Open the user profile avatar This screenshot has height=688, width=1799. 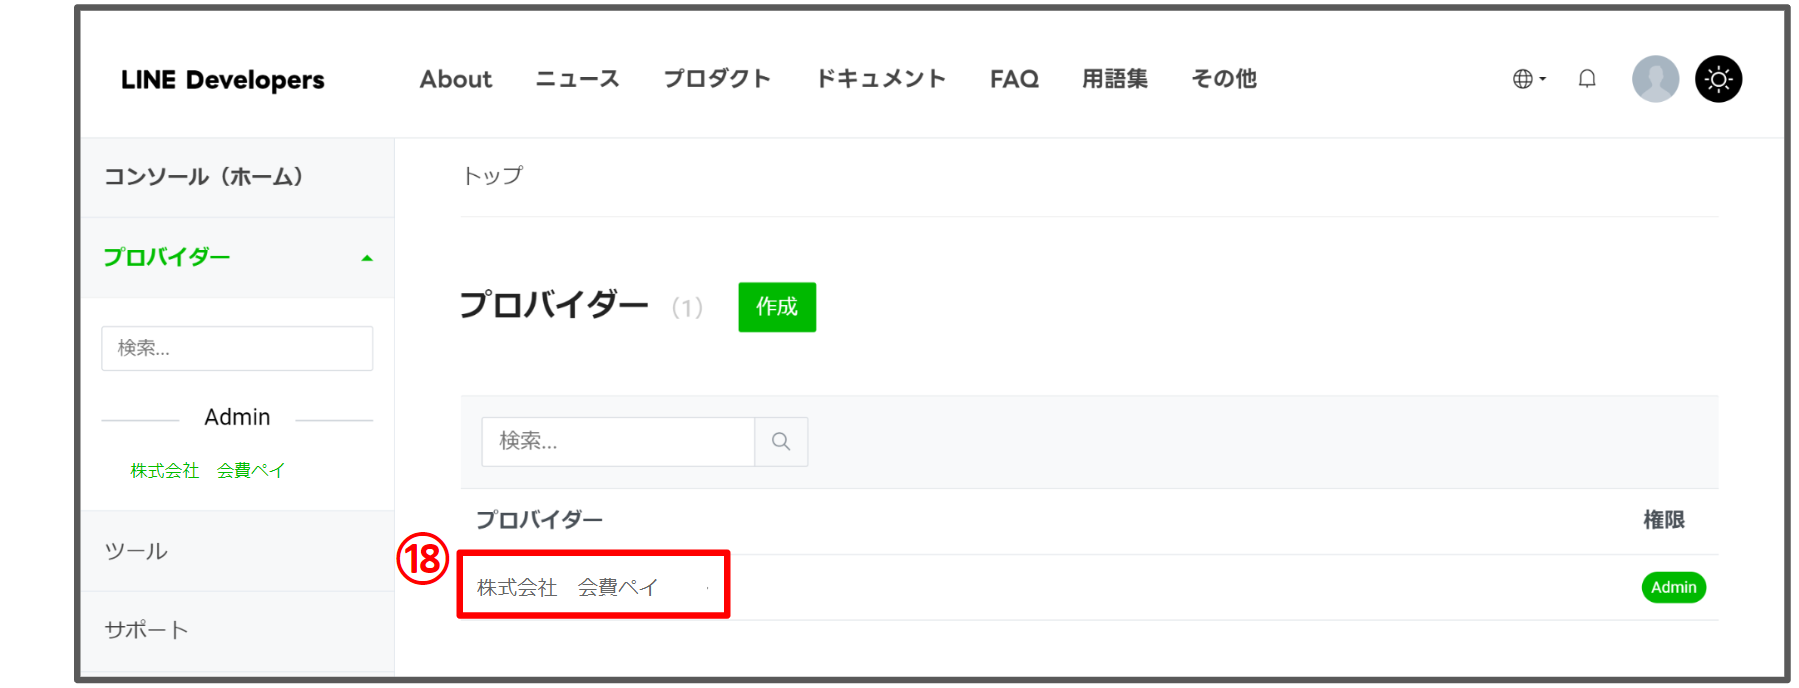pyautogui.click(x=1655, y=79)
